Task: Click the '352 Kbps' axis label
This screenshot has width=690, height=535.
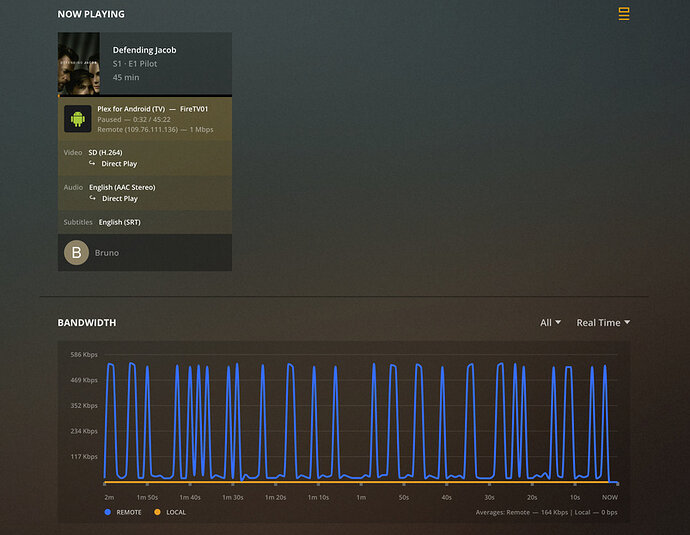Action: 84,406
